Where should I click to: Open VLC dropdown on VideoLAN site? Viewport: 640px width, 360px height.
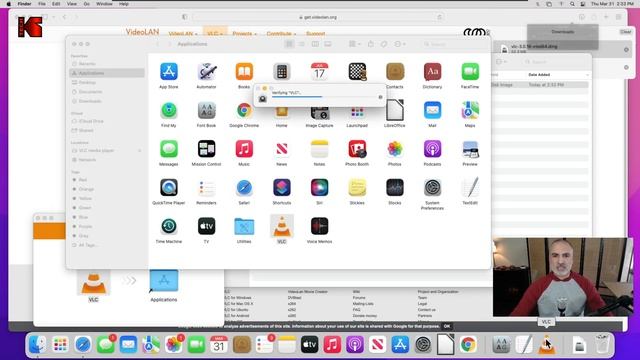(215, 33)
